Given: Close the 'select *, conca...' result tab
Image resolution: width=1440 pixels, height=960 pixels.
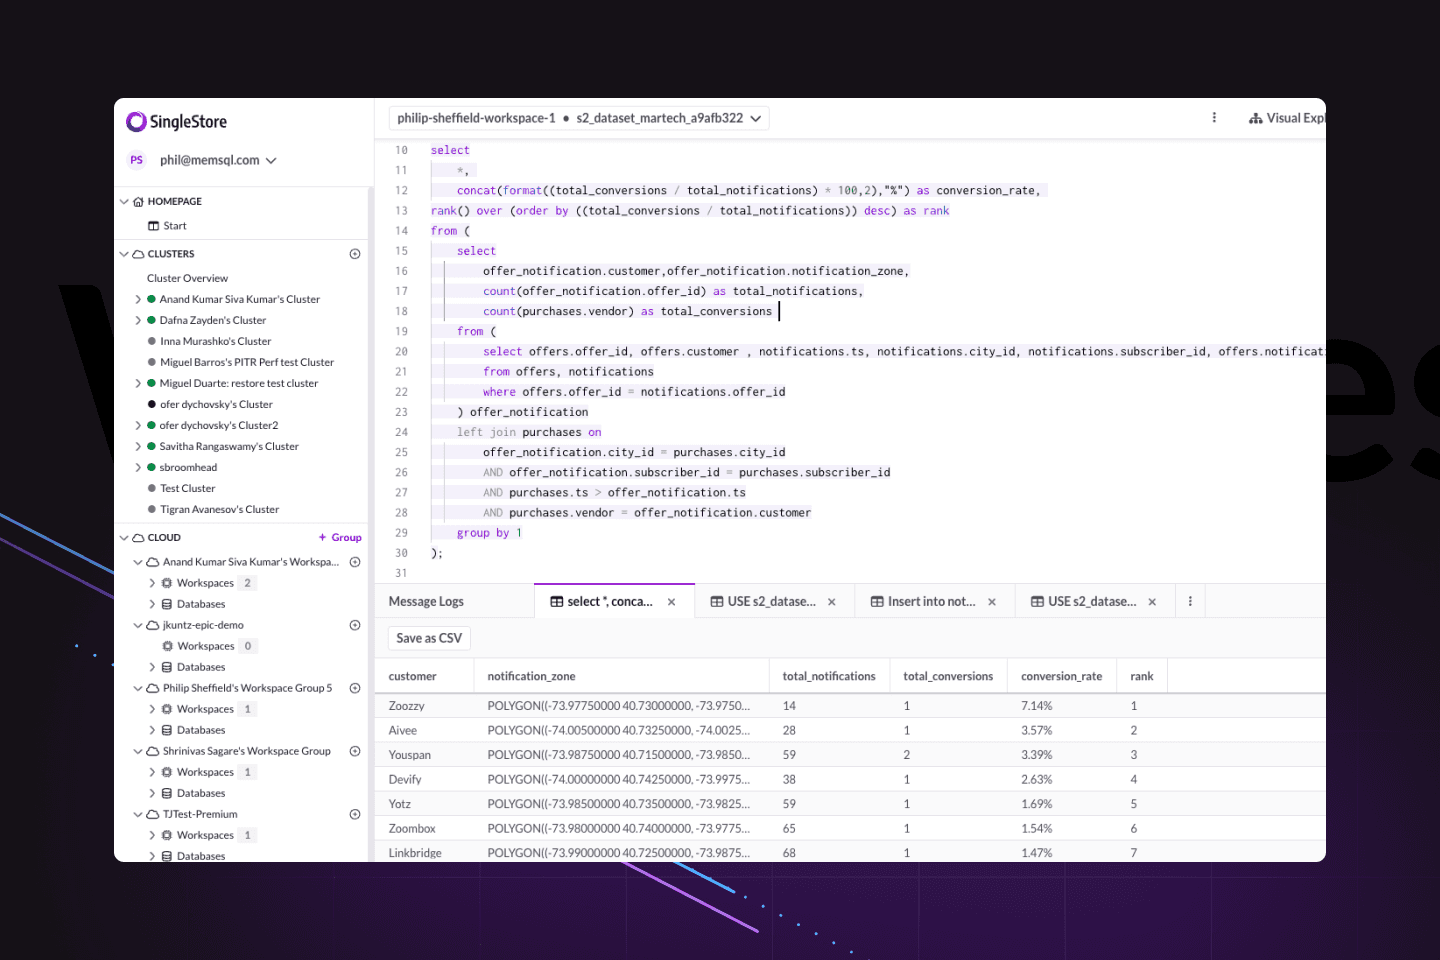Looking at the screenshot, I should [x=672, y=602].
